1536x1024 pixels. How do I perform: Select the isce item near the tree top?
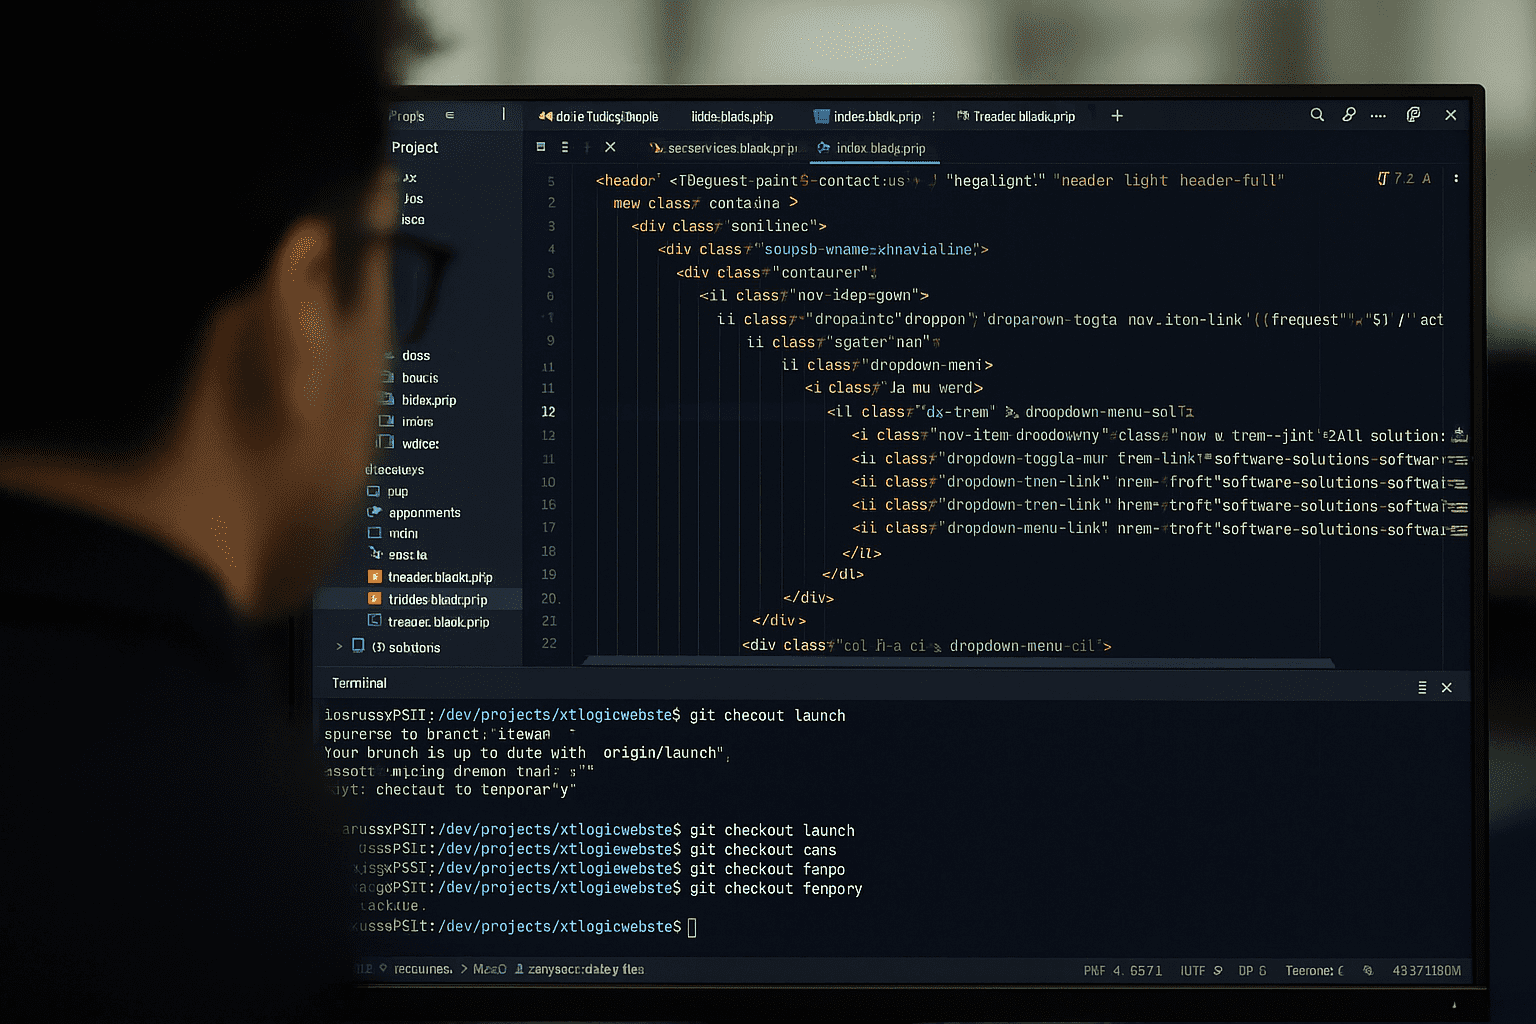point(413,219)
